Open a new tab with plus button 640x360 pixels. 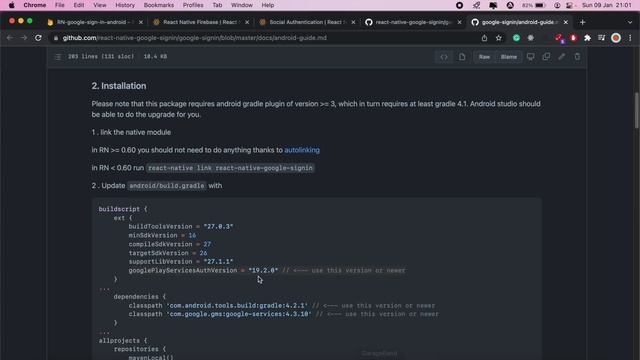582,22
